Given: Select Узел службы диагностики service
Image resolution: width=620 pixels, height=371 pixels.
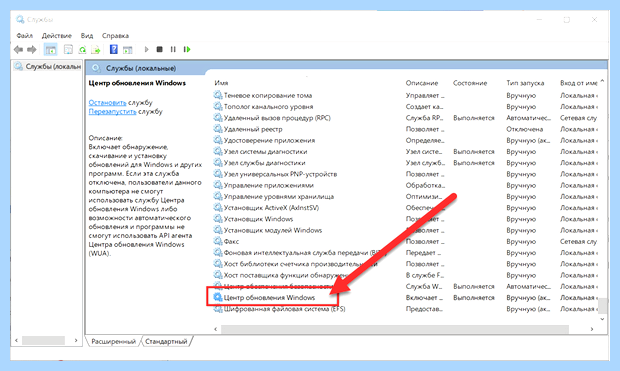Looking at the screenshot, I should tap(264, 163).
